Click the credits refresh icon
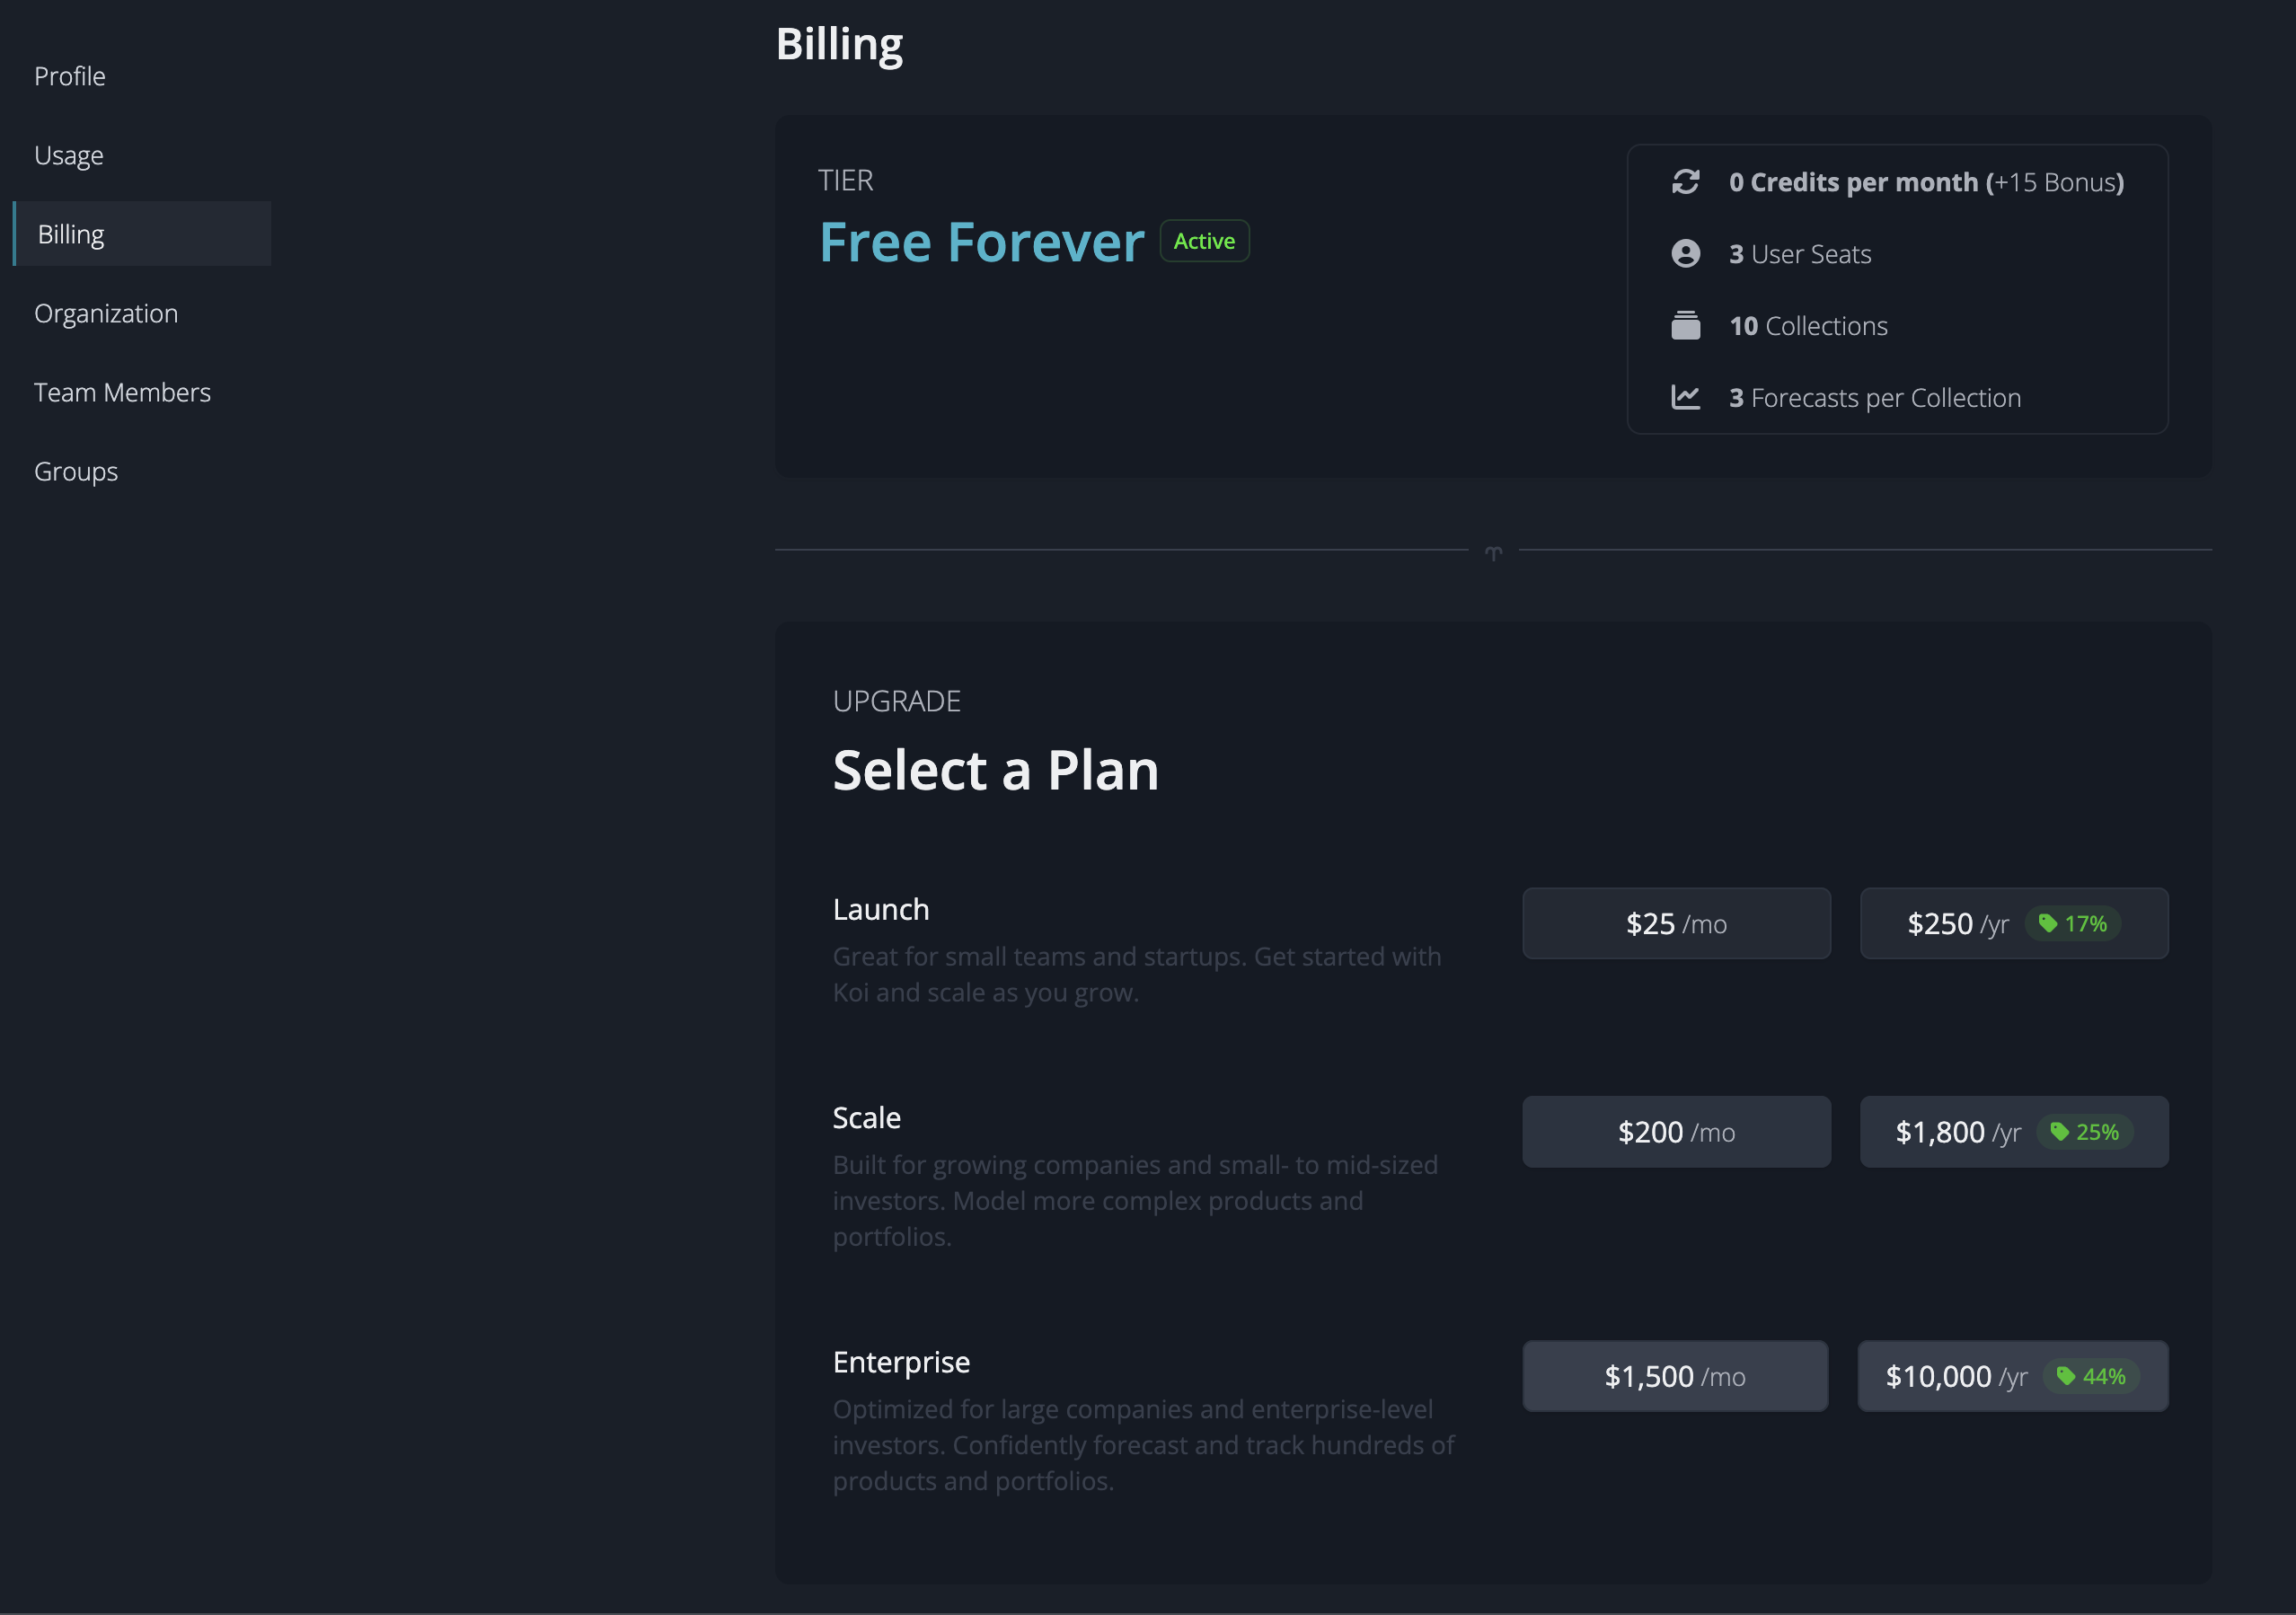The height and width of the screenshot is (1615, 2296). point(1685,182)
